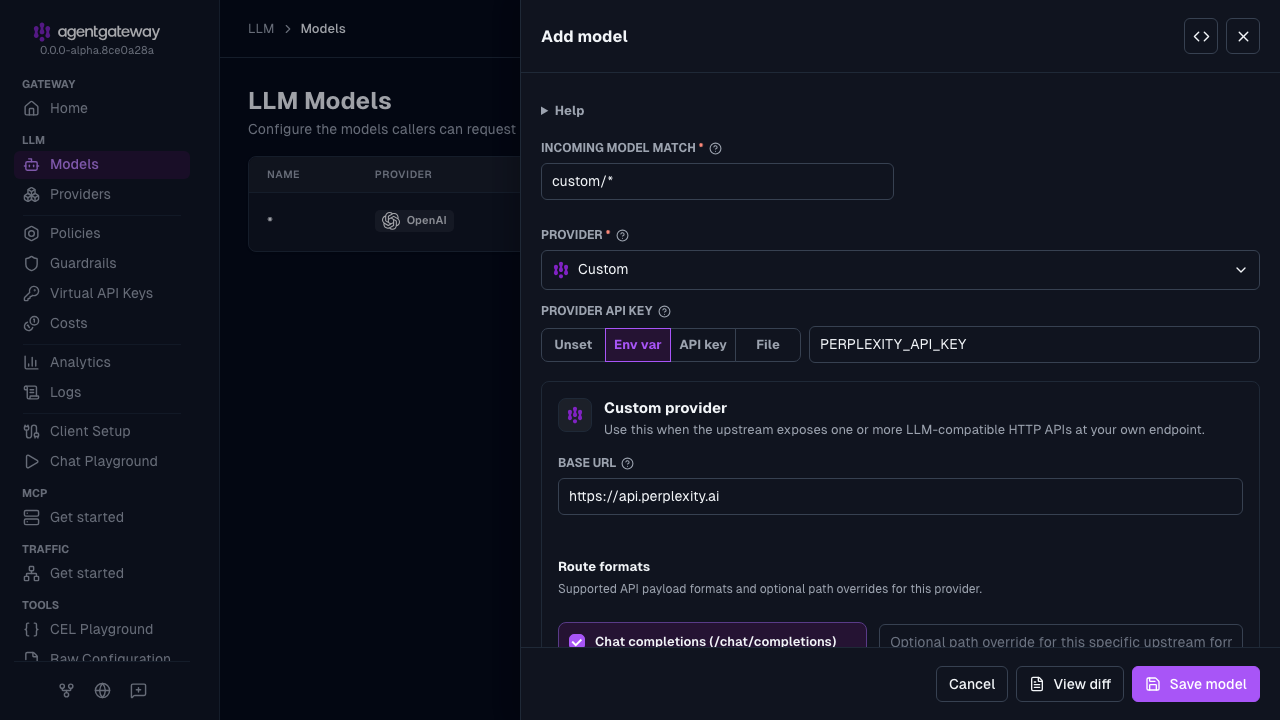The image size is (1280, 720).
Task: Click the CEL Playground braces icon
Action: coord(32,629)
